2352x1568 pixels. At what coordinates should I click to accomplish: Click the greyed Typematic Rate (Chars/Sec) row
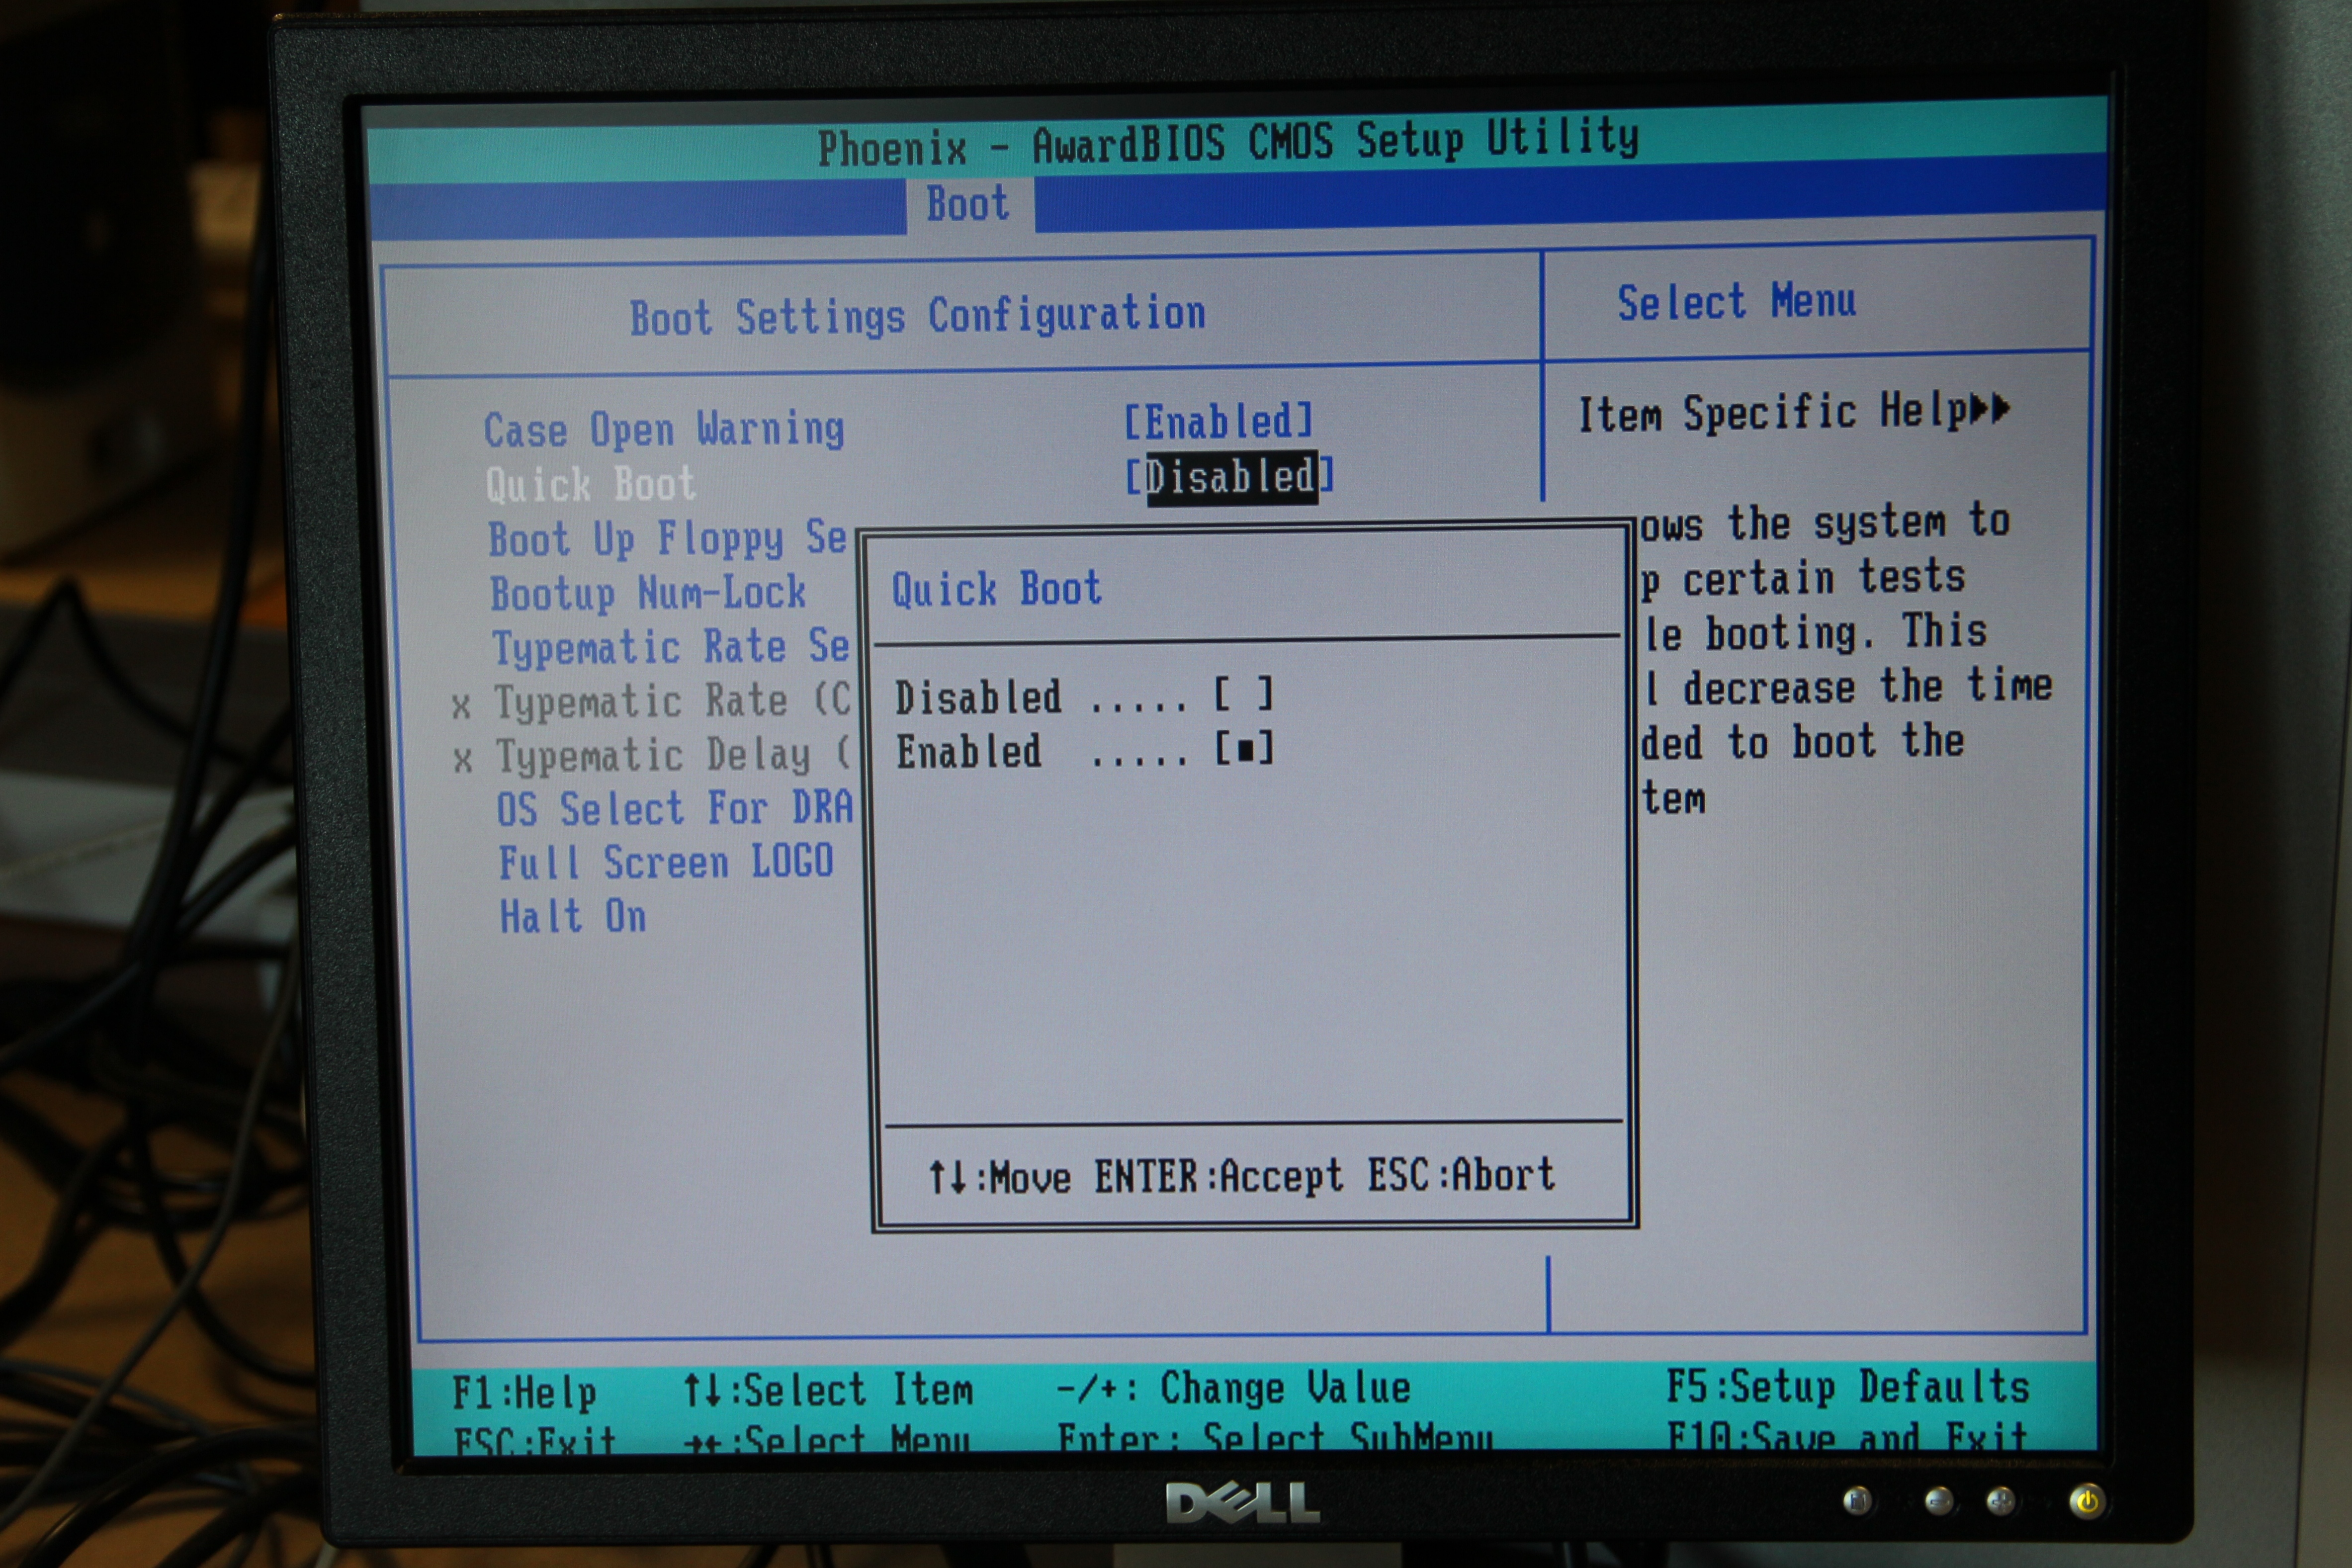(x=651, y=702)
